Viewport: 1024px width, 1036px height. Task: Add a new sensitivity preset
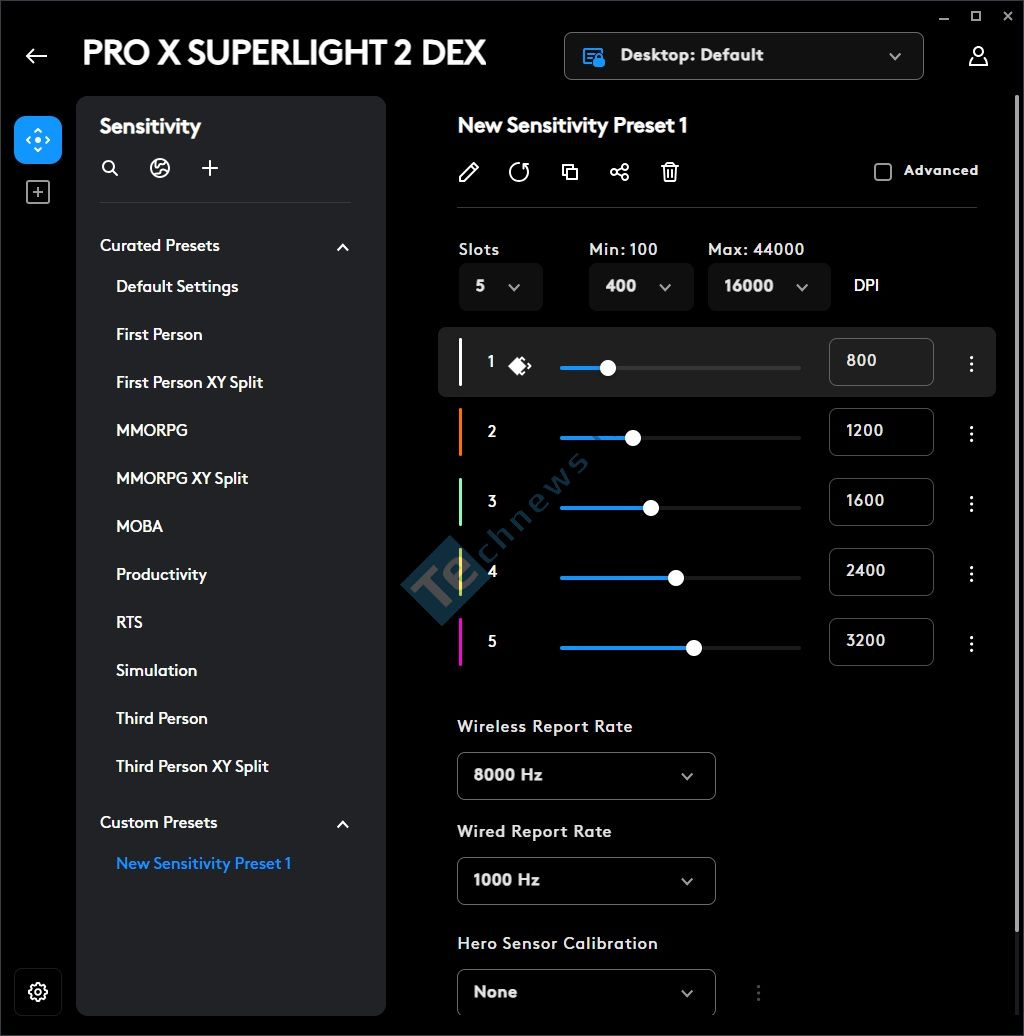click(x=209, y=168)
